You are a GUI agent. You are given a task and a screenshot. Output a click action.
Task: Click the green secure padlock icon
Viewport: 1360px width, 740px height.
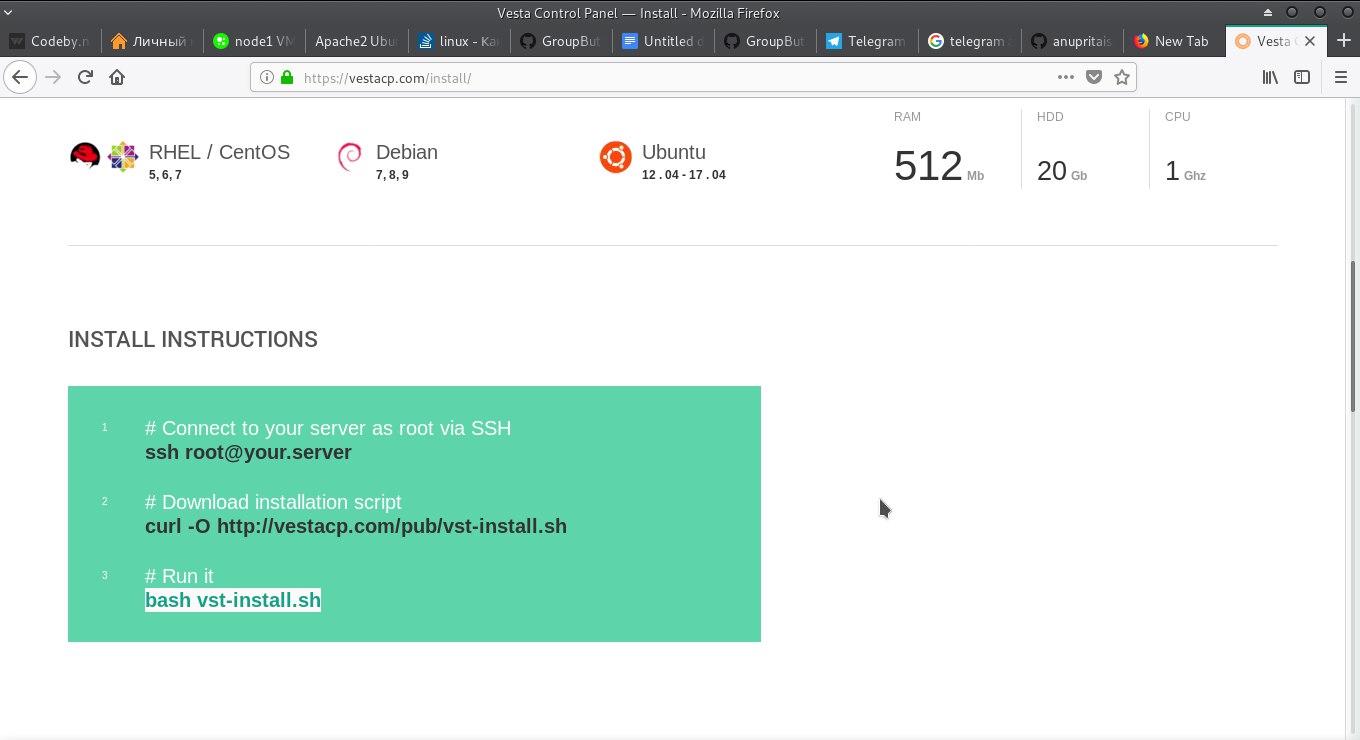(x=287, y=77)
